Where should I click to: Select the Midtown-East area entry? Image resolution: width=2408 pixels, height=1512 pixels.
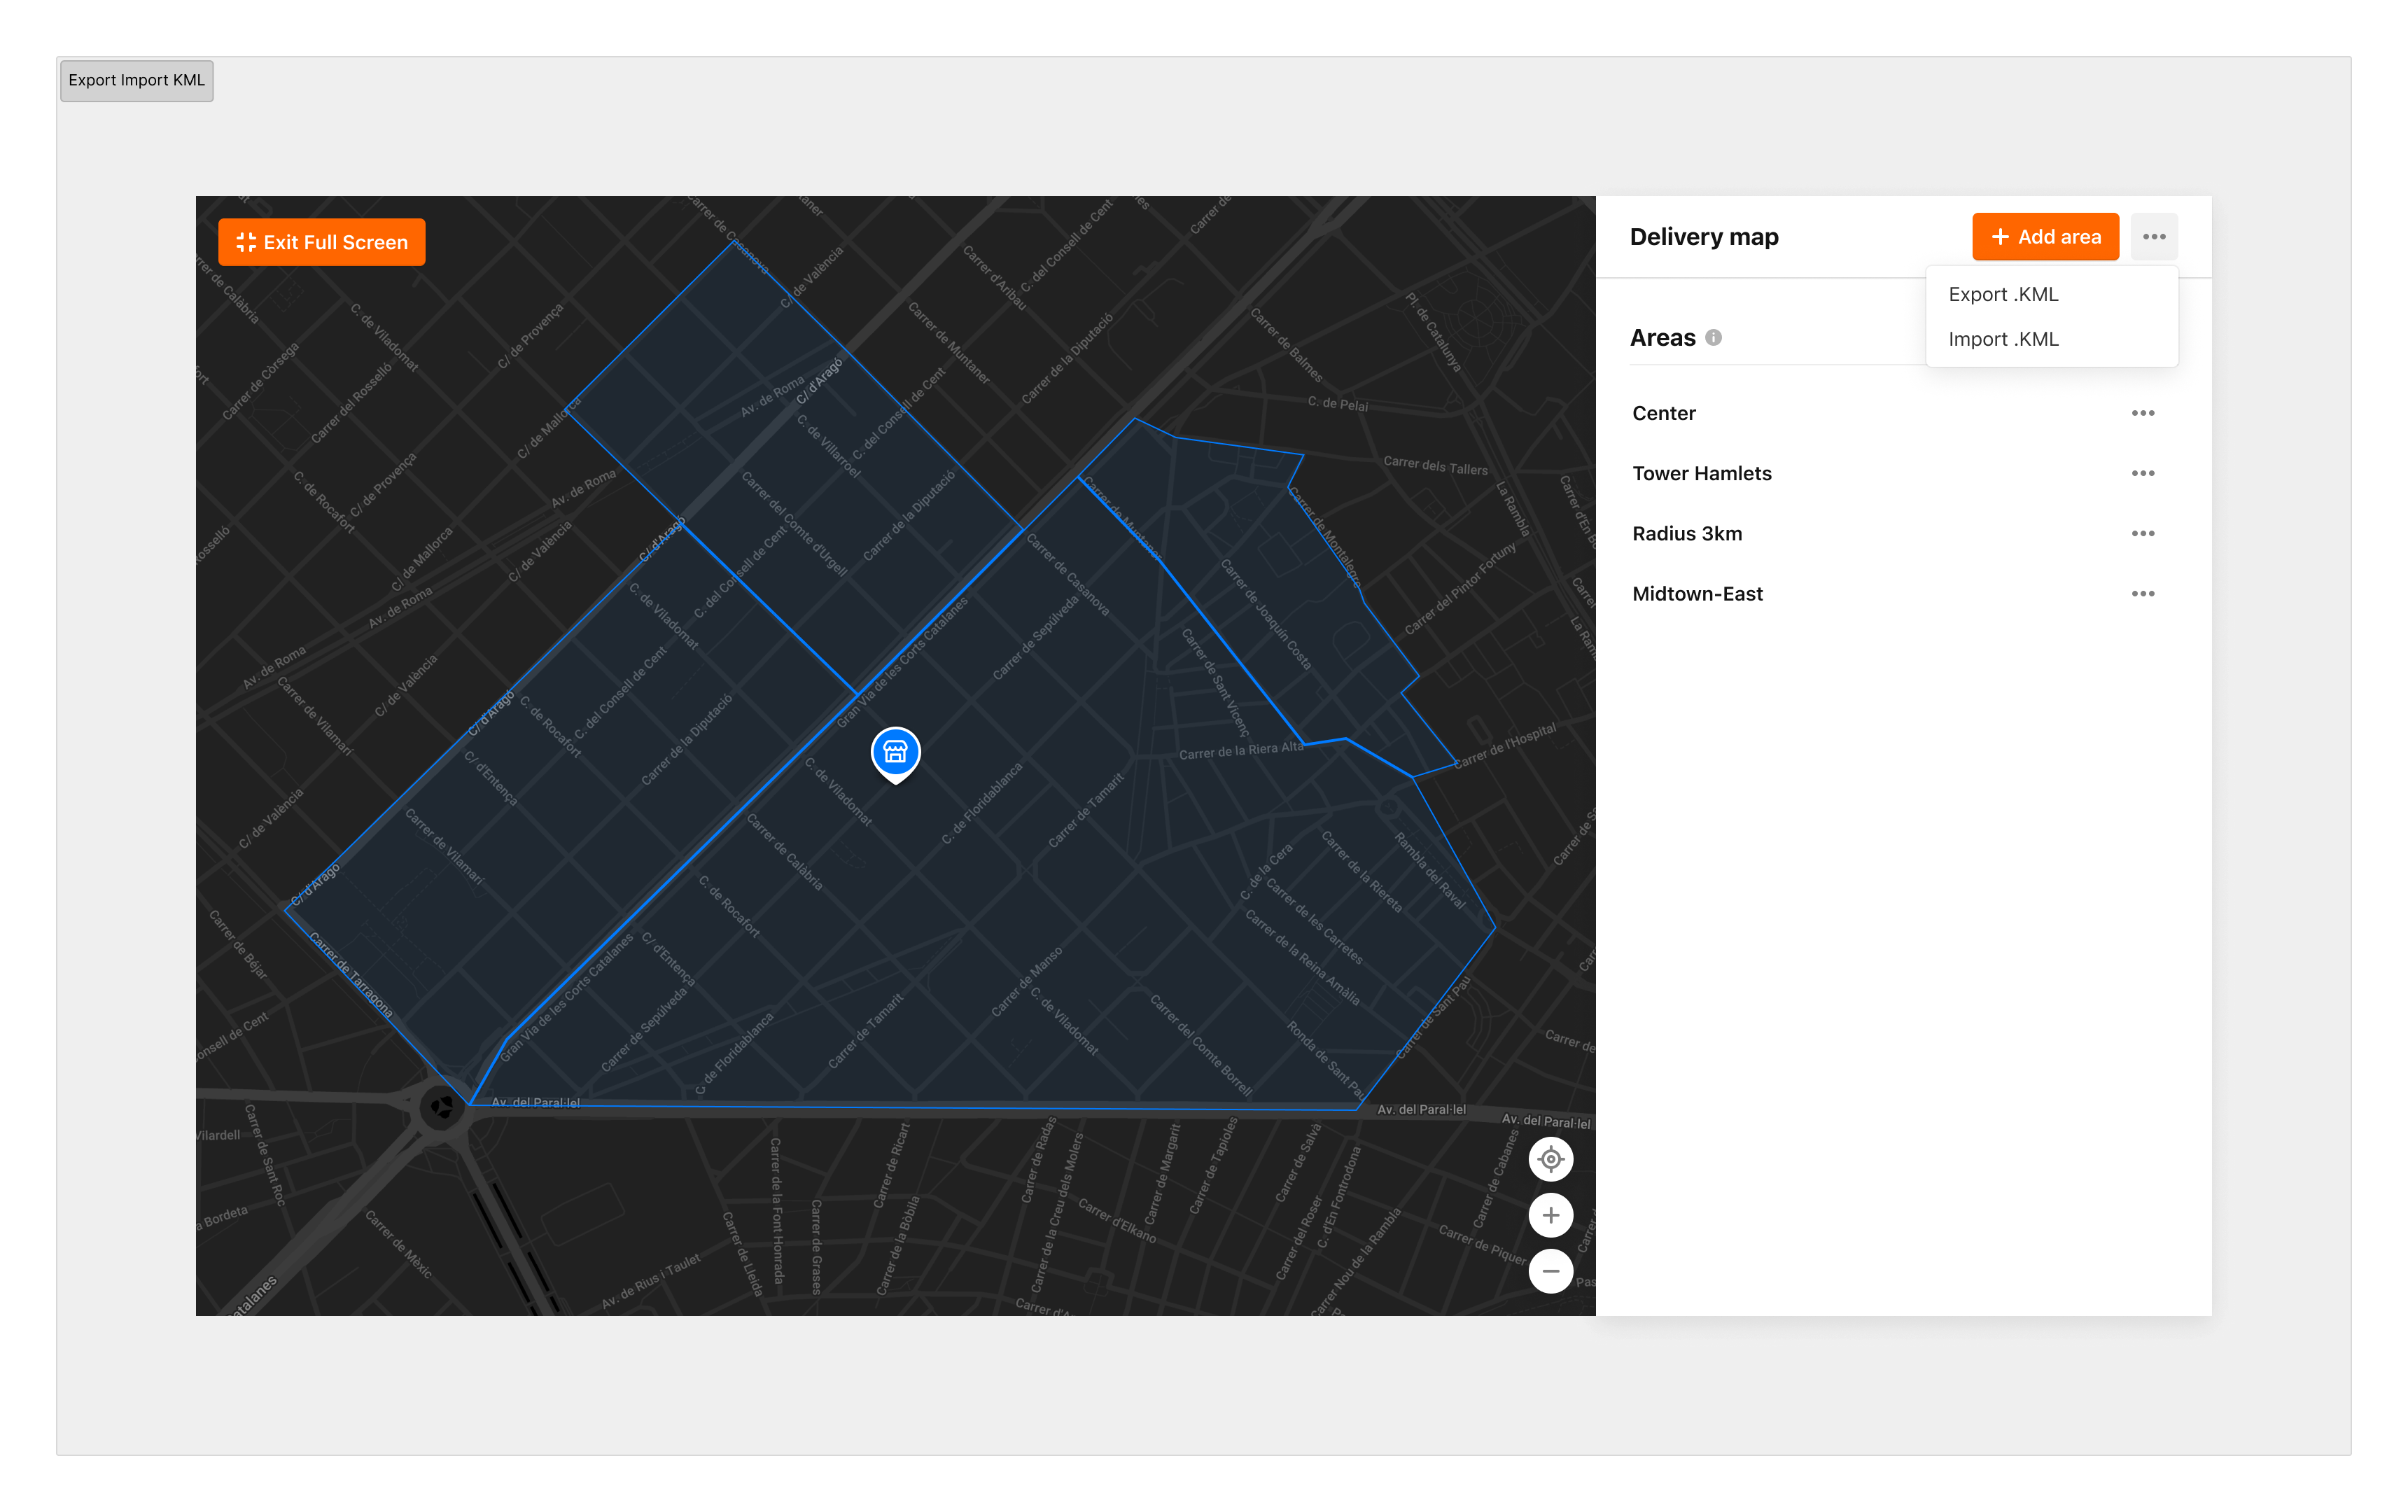[x=1697, y=593]
